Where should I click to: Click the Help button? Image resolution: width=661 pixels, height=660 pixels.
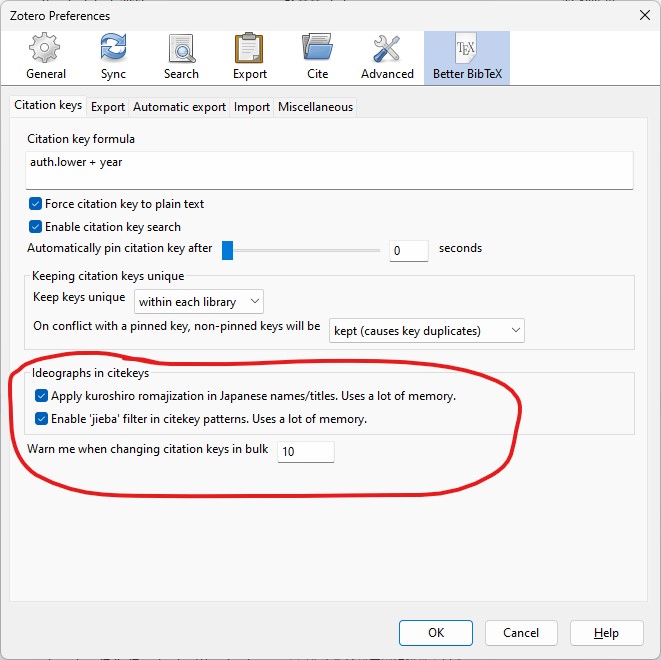[x=606, y=633]
